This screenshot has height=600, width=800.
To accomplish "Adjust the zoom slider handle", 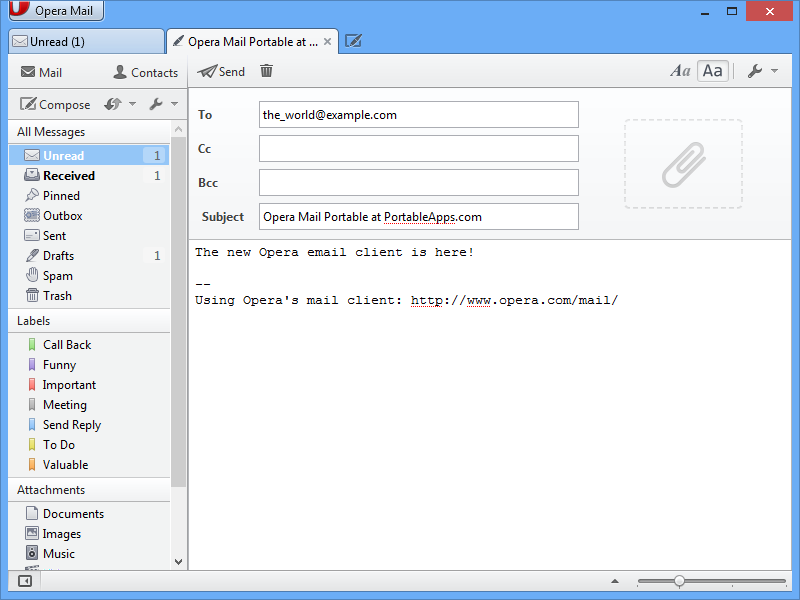I will pos(679,581).
